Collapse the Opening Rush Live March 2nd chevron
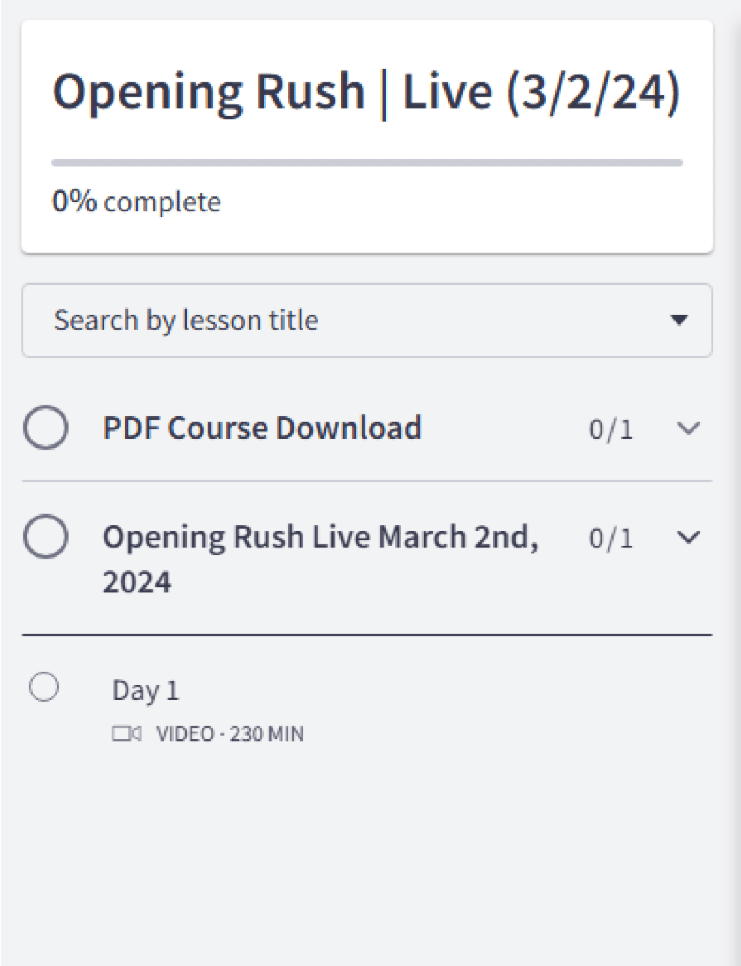The height and width of the screenshot is (966, 741). coord(688,538)
